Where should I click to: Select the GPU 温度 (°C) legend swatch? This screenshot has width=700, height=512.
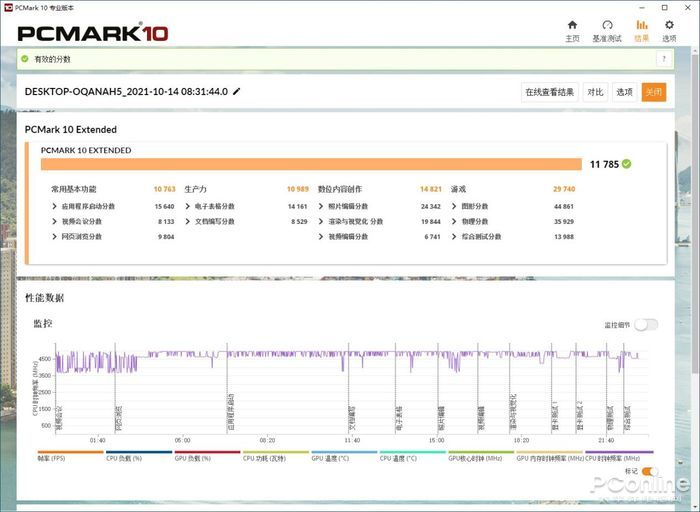pyautogui.click(x=344, y=452)
